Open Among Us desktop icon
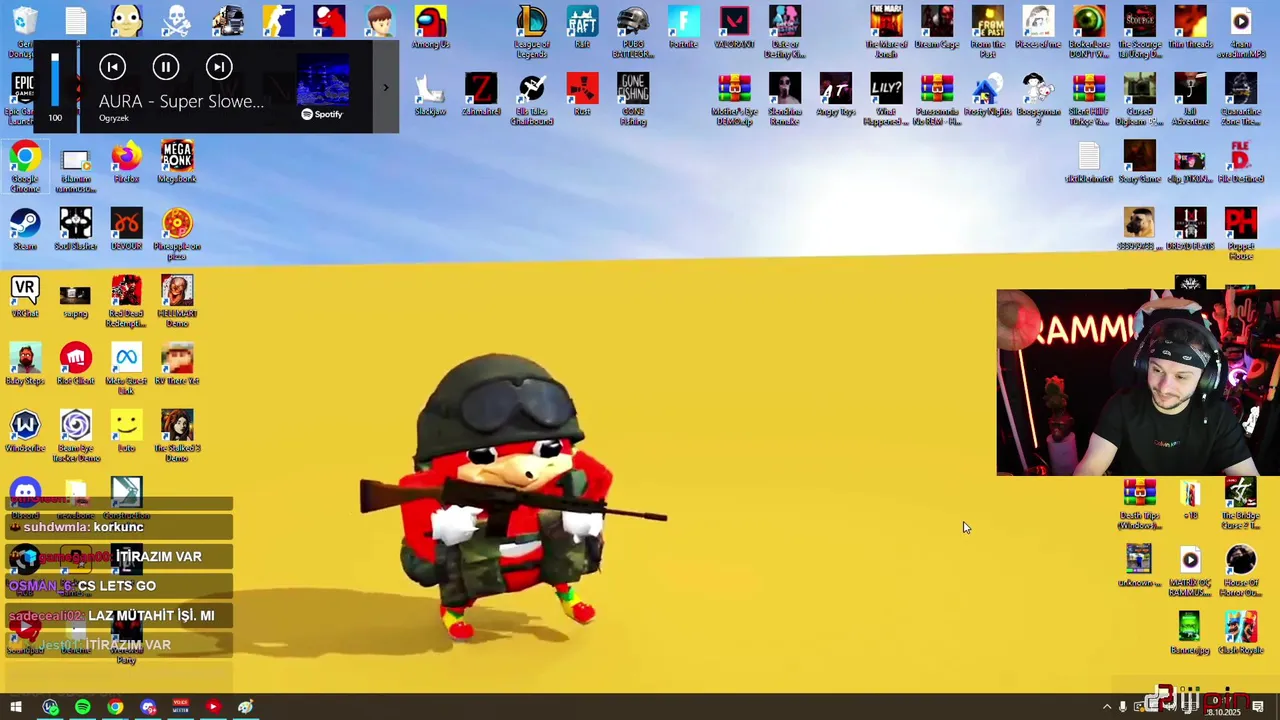1280x720 pixels. (431, 28)
